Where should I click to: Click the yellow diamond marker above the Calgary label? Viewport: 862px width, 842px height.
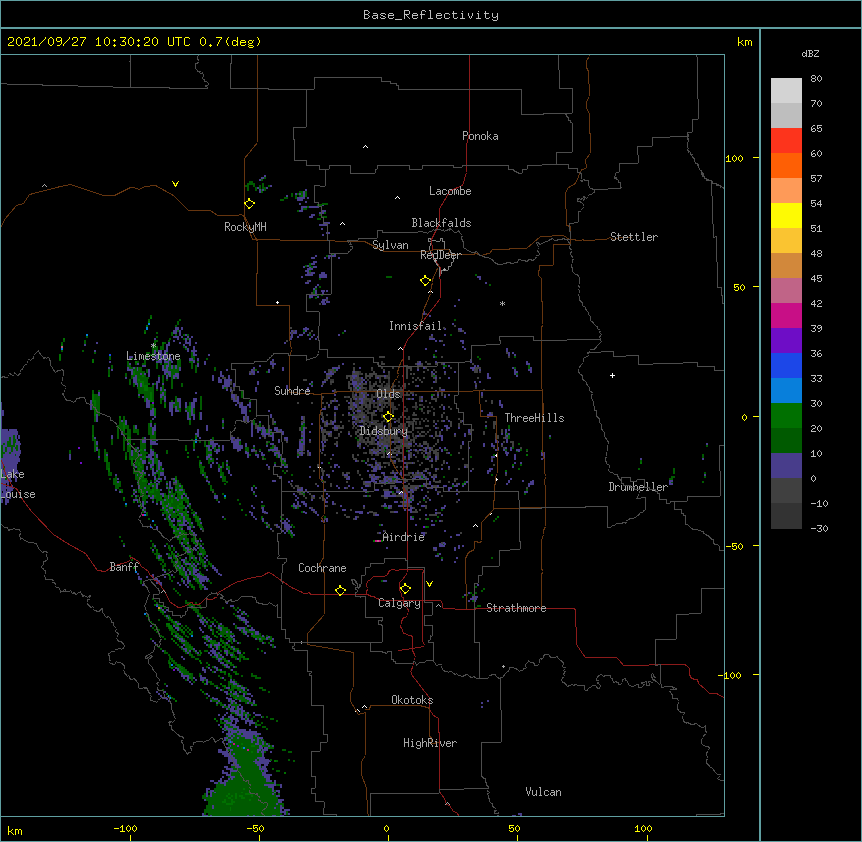point(405,589)
